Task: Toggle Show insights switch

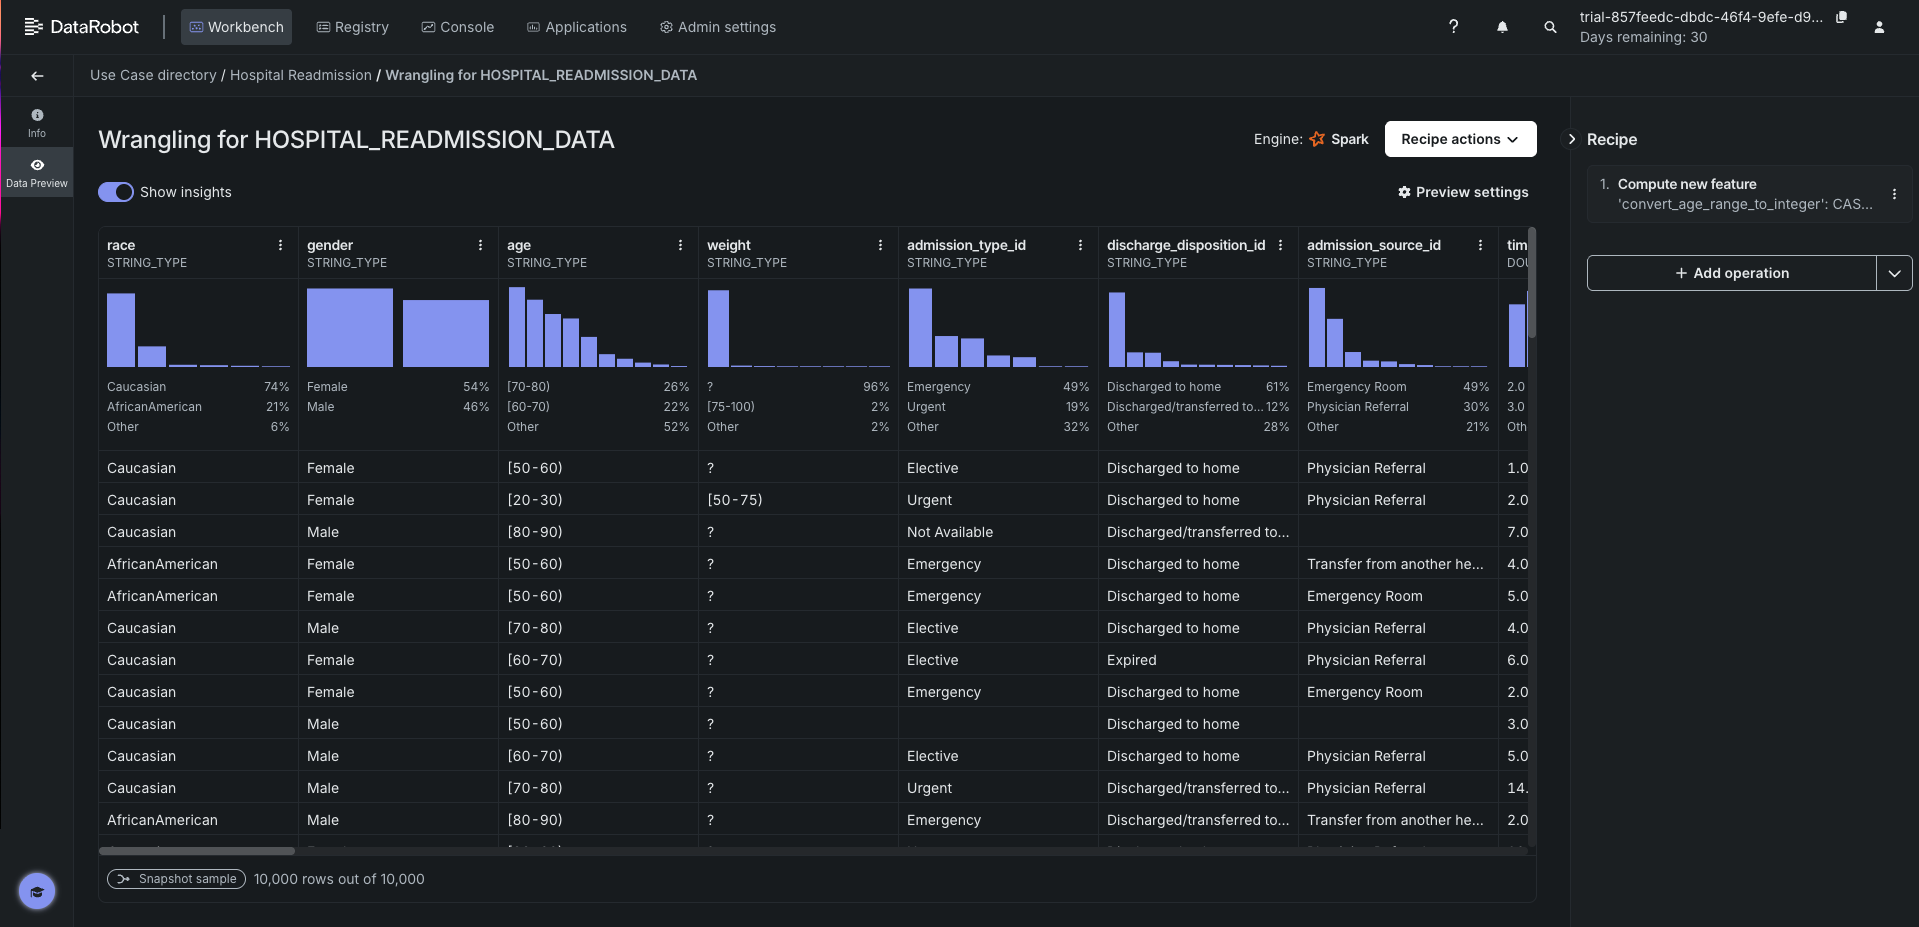Action: coord(116,192)
